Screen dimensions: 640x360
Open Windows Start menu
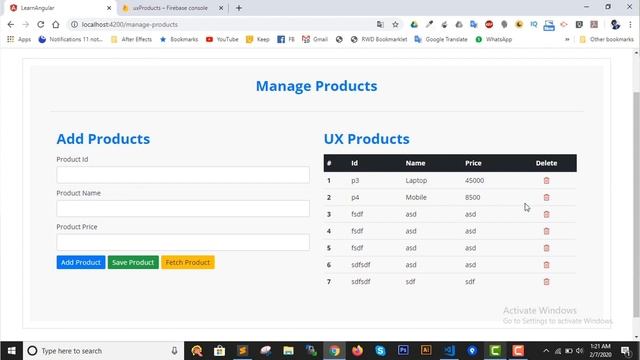(x=11, y=351)
